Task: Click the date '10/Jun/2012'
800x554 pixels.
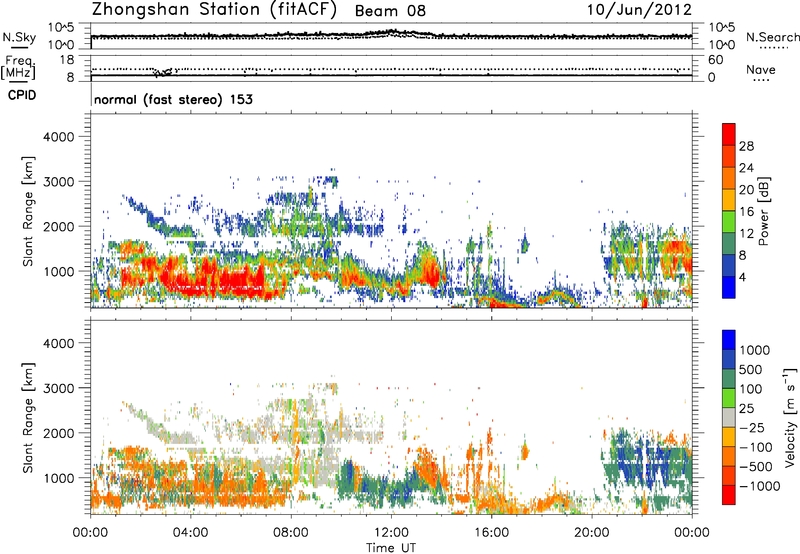Action: [639, 10]
